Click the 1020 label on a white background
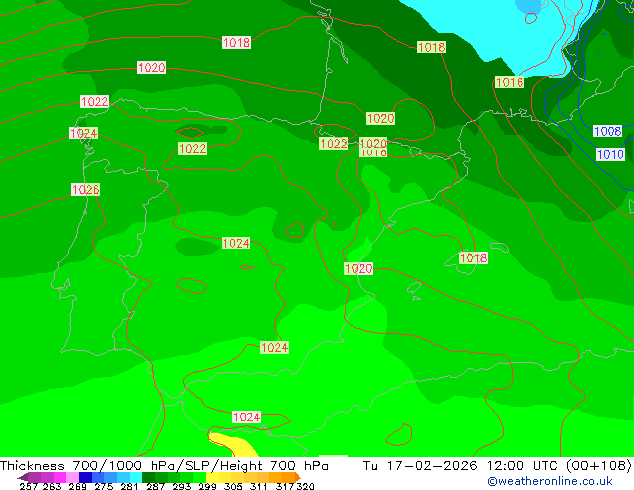Image resolution: width=634 pixels, height=490 pixels. [x=152, y=68]
